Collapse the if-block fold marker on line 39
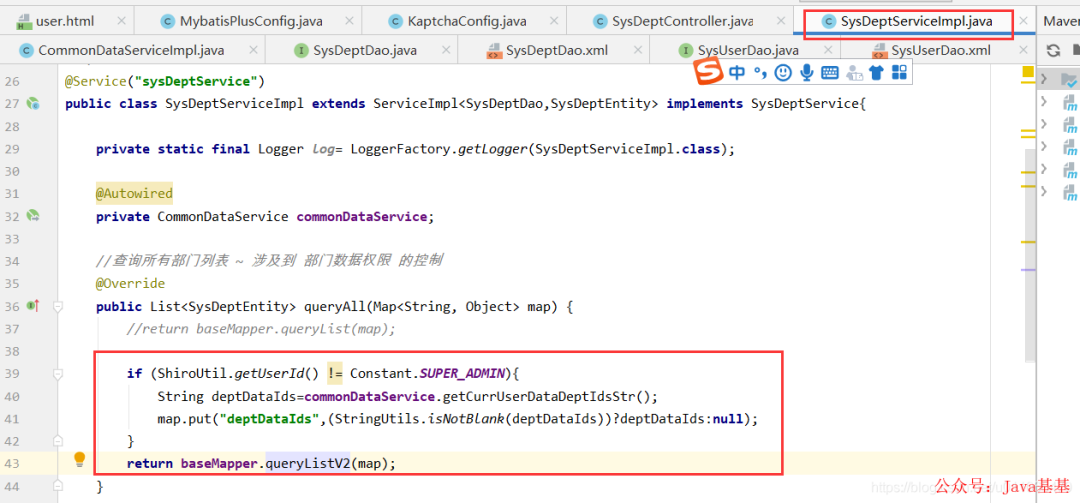The width and height of the screenshot is (1080, 503). pos(59,373)
